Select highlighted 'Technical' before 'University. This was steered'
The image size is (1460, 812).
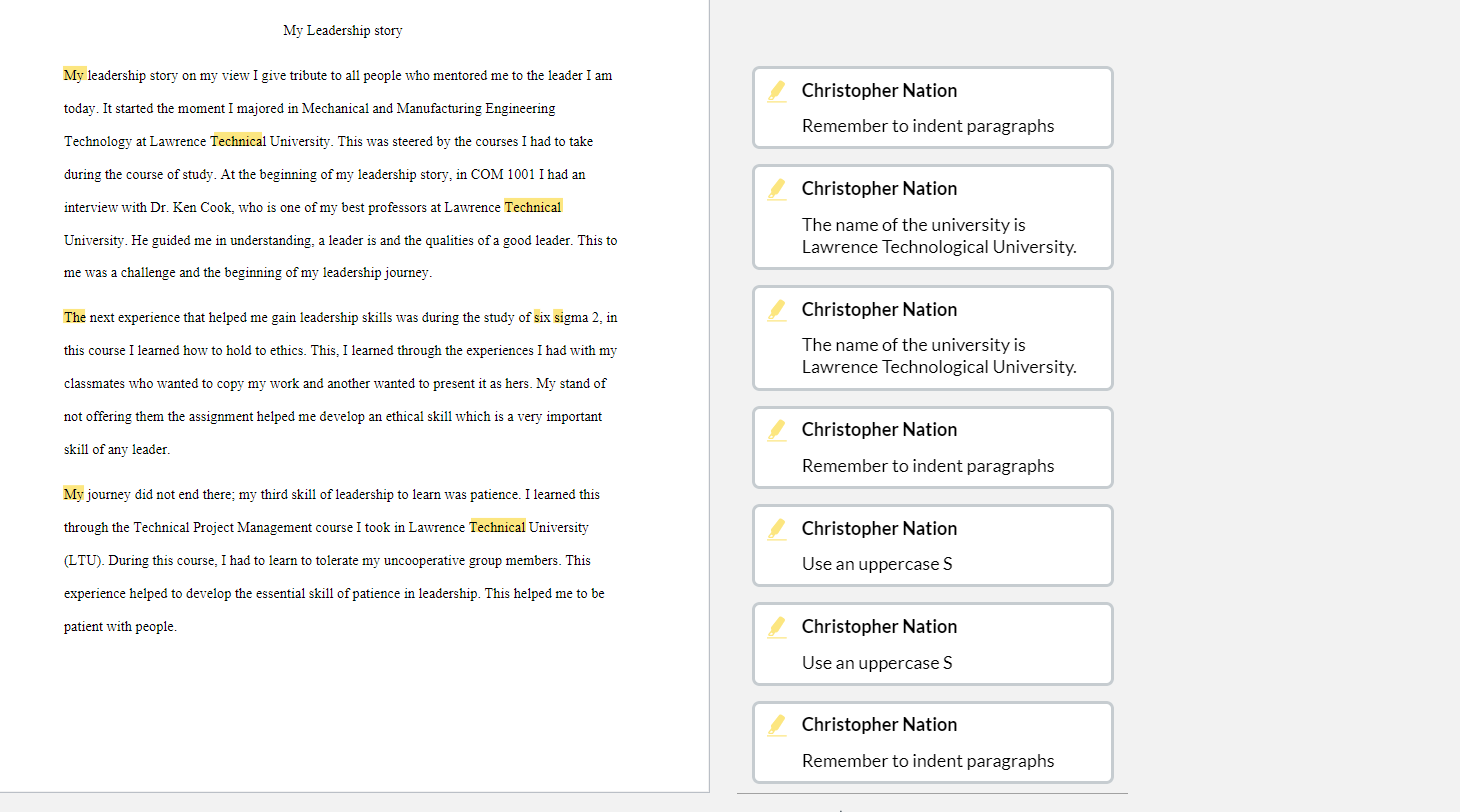[x=236, y=141]
